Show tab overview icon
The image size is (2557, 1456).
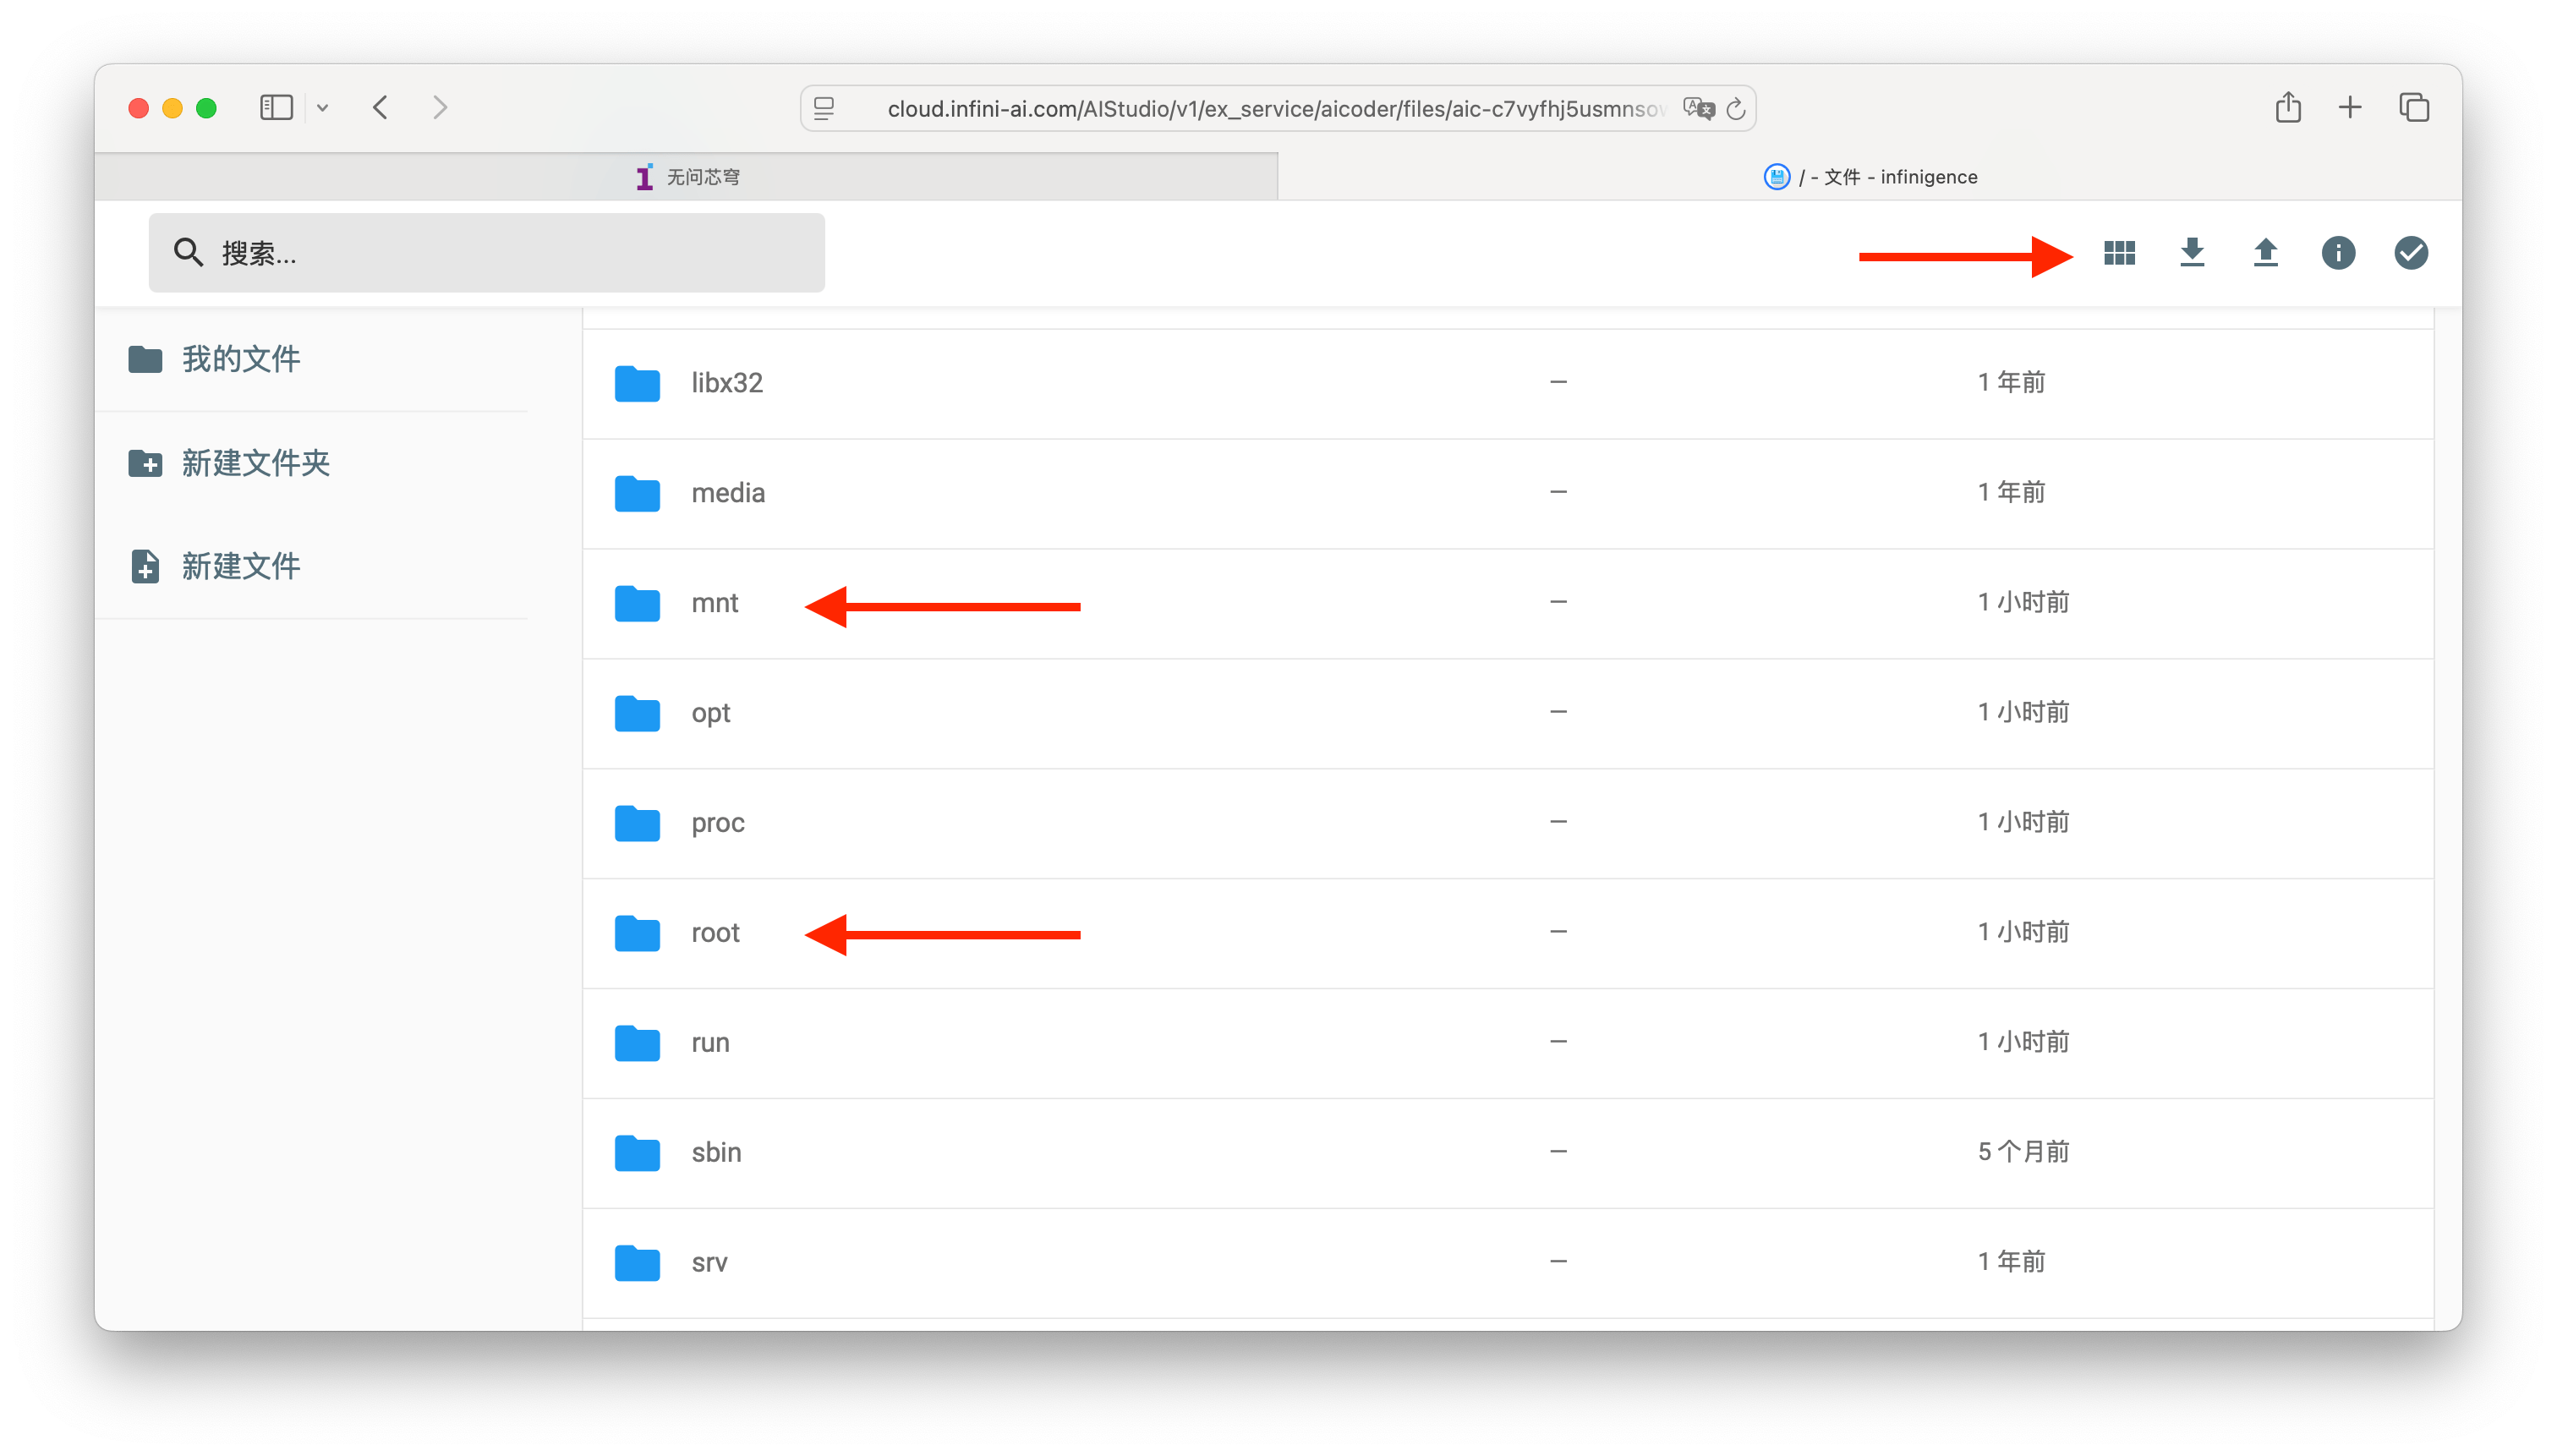tap(2413, 107)
